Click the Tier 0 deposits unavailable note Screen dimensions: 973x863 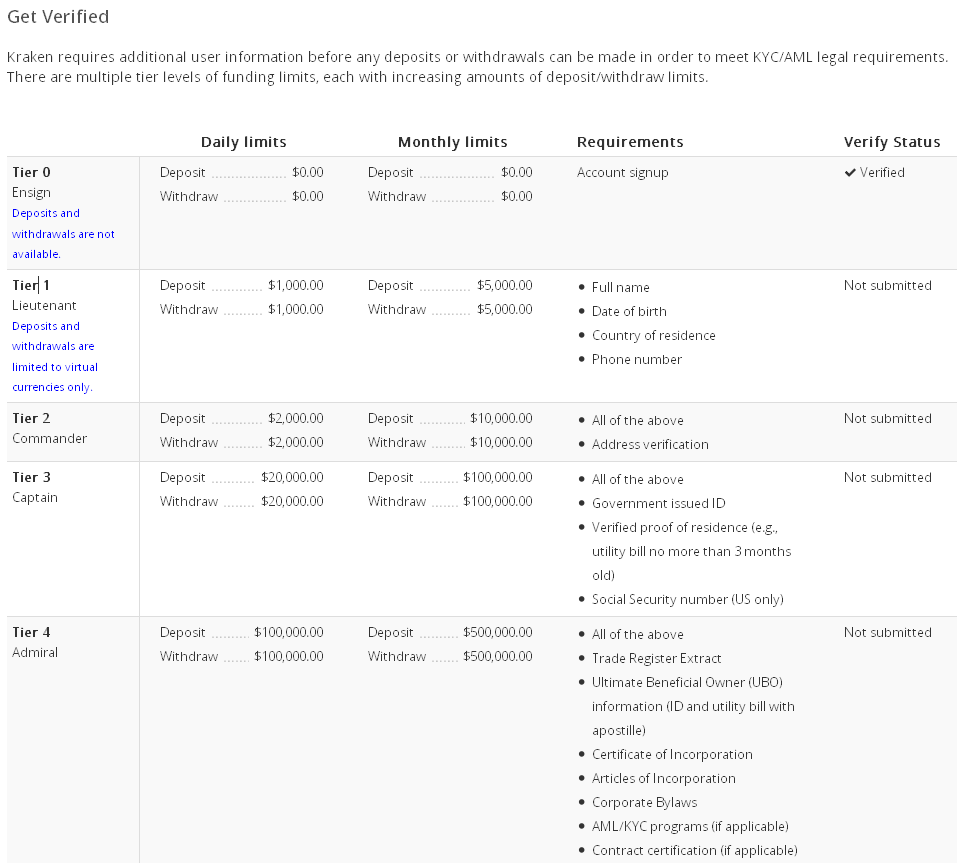[63, 233]
